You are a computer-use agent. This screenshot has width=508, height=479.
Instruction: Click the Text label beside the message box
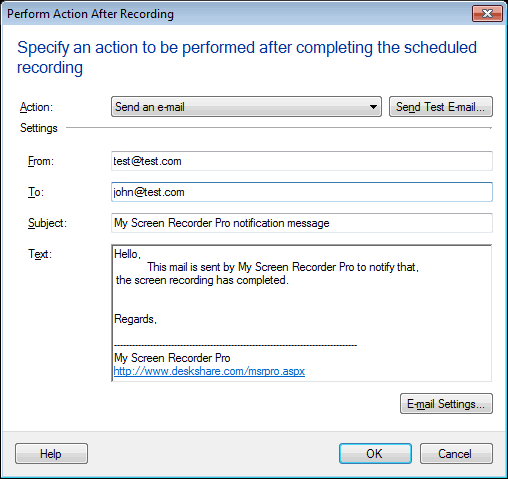click(x=40, y=254)
